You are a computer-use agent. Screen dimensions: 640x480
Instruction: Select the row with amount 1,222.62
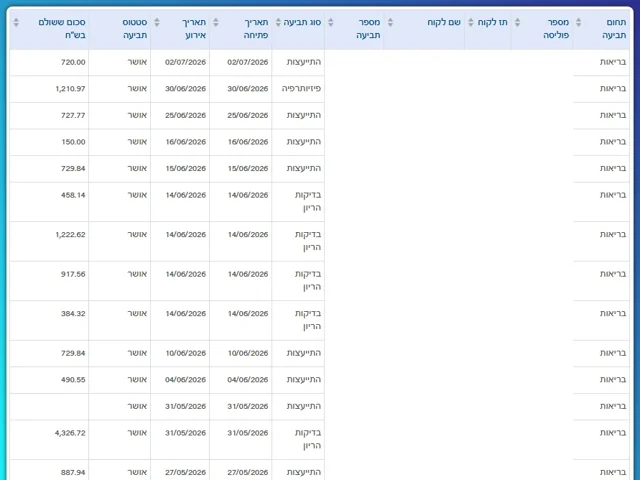pos(320,241)
